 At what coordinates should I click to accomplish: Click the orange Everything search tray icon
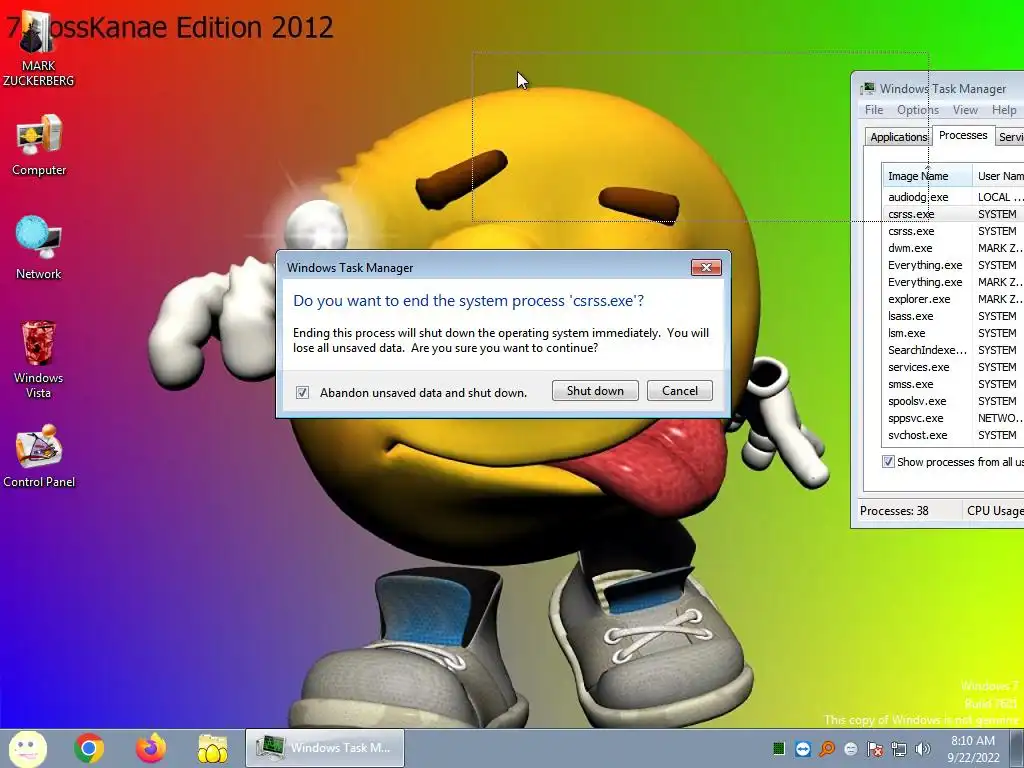[827, 748]
